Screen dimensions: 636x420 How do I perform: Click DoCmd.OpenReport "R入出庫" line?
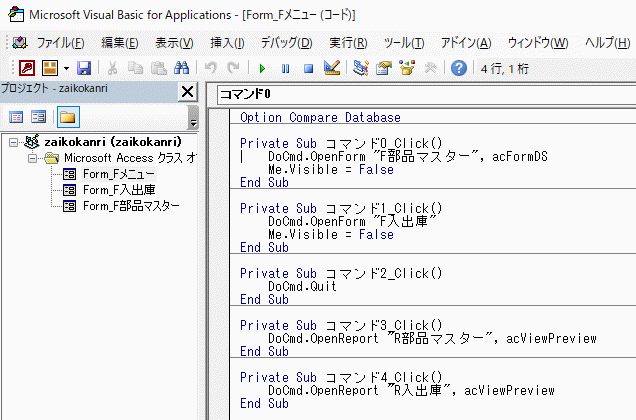tap(411, 390)
